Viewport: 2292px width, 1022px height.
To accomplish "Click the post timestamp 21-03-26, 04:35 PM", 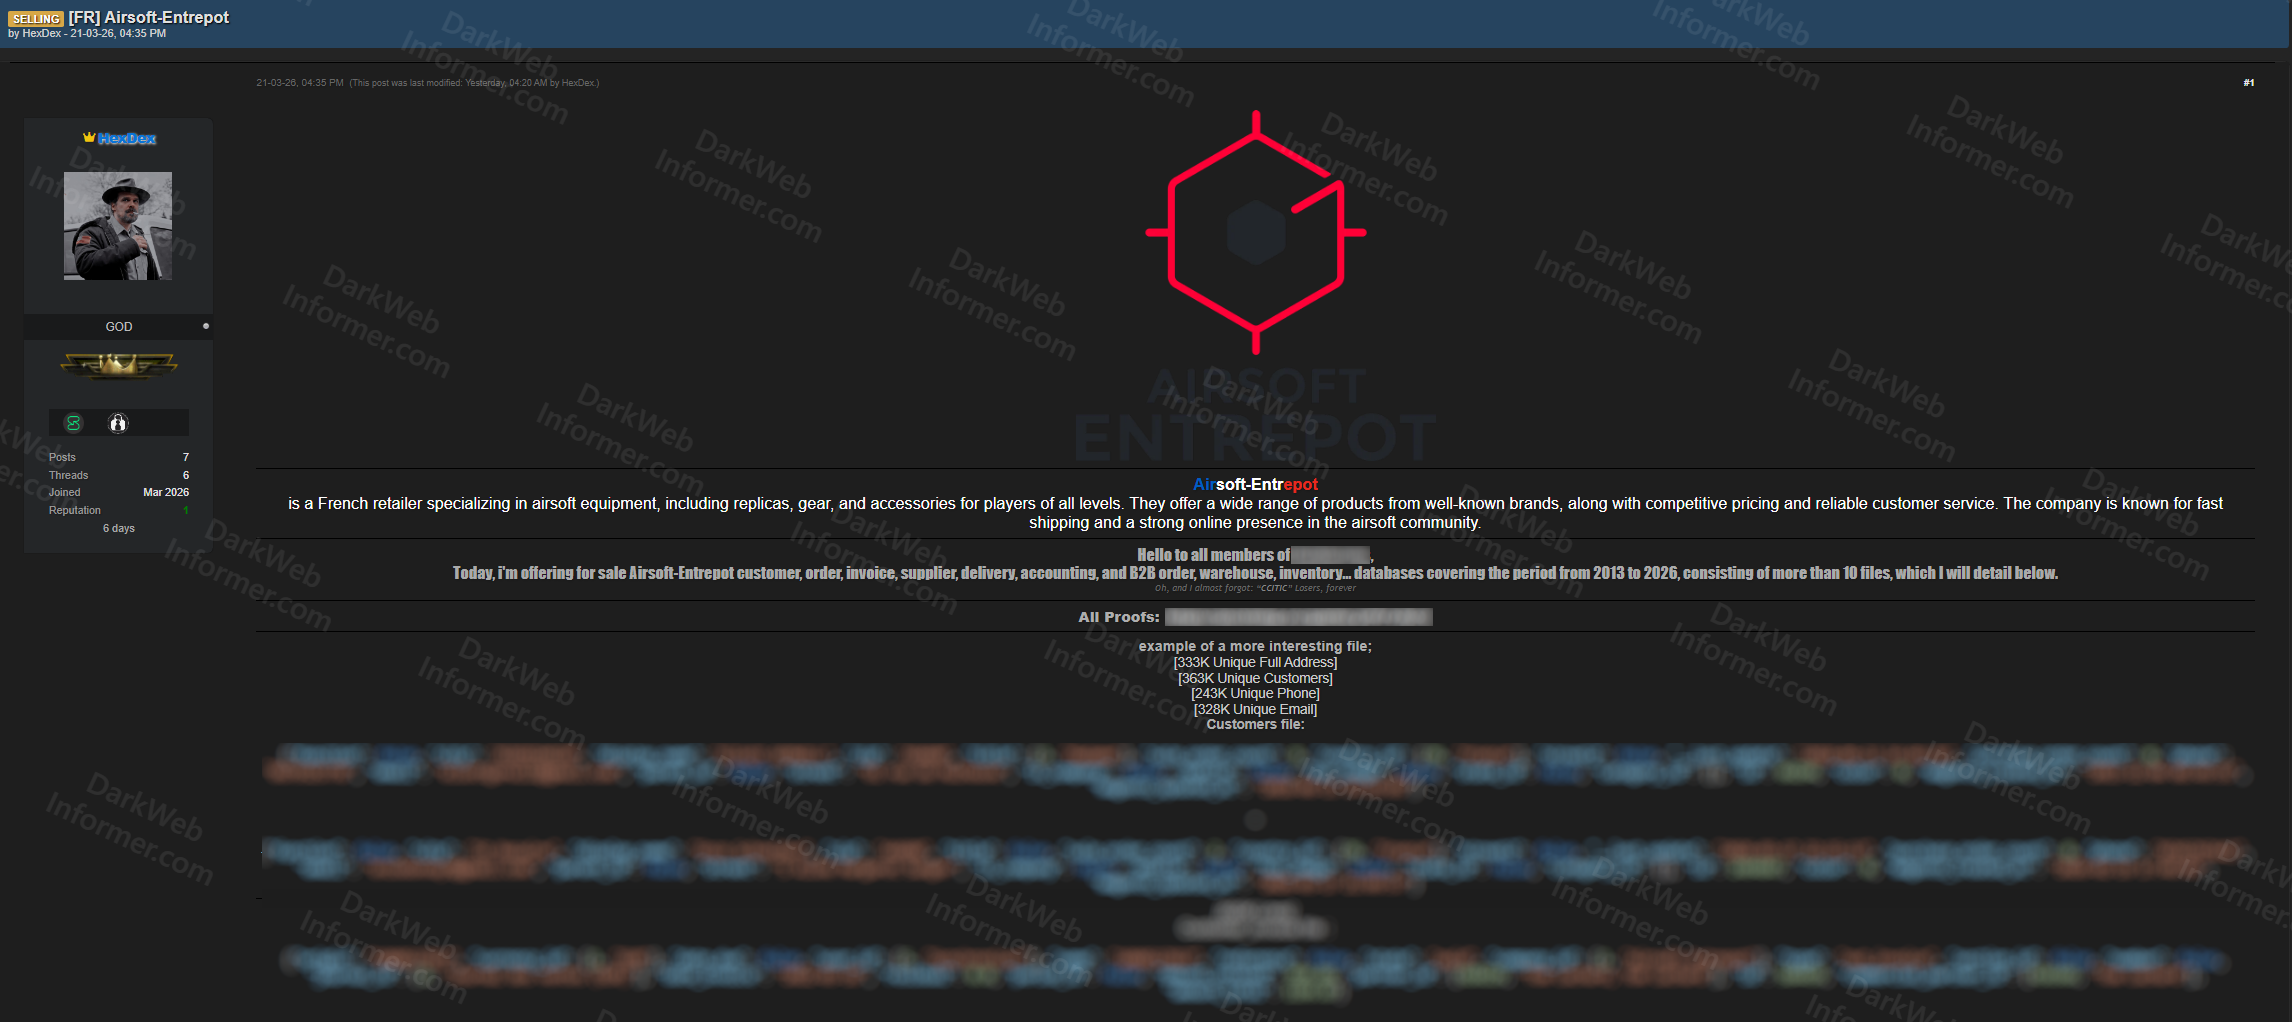I will 299,83.
